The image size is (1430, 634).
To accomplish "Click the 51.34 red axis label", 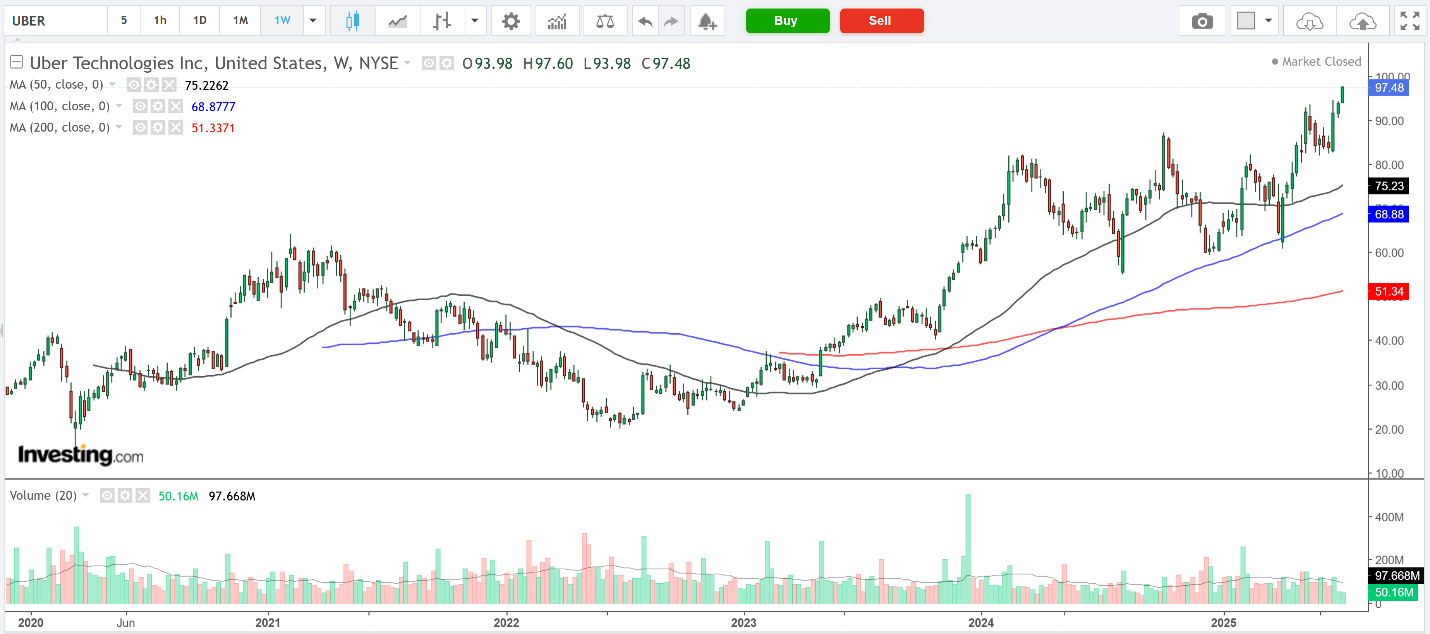I will [x=1390, y=291].
